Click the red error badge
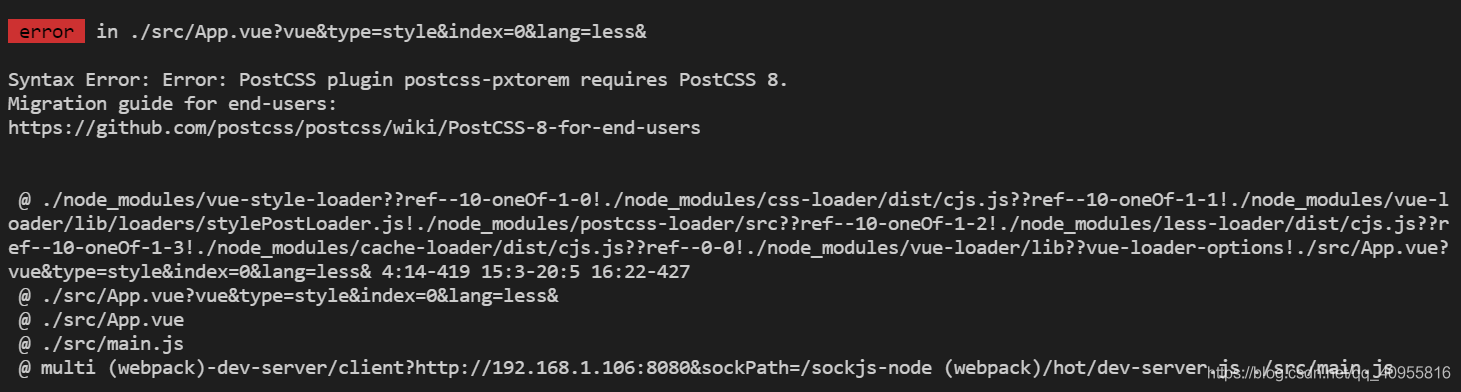 coord(46,32)
